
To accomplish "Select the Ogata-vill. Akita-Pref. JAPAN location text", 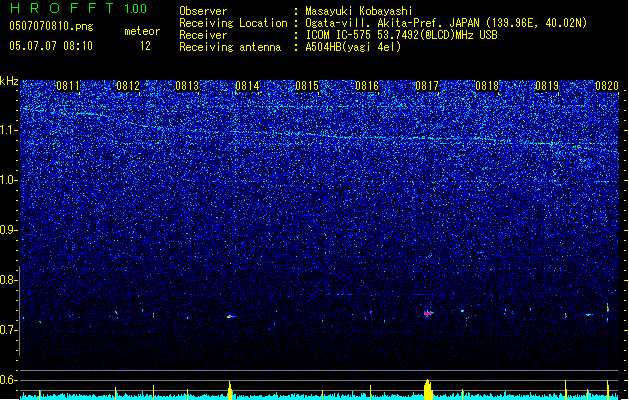I will point(446,23).
